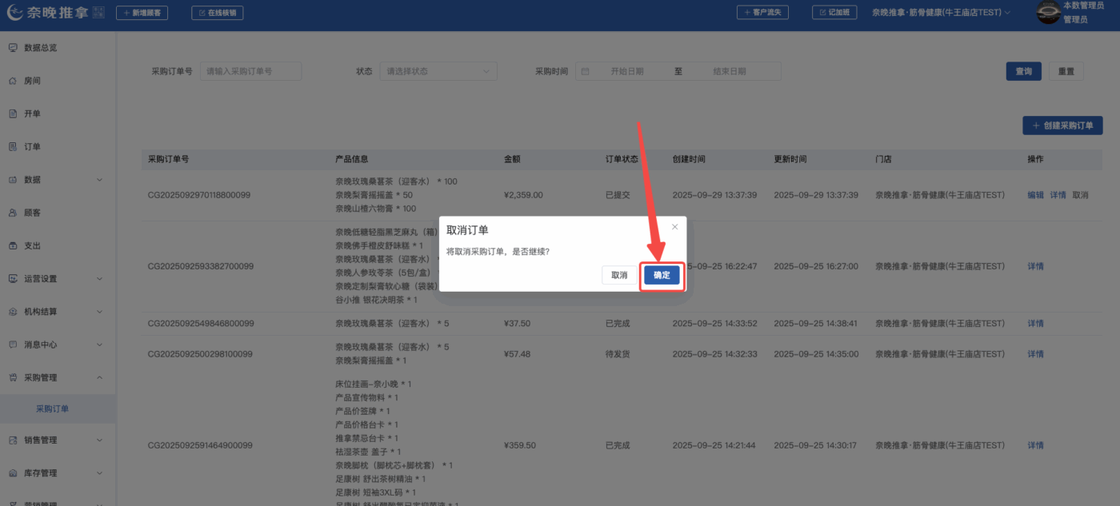Open the 房间 home icon in sidebar
This screenshot has width=1120, height=506.
coord(12,81)
